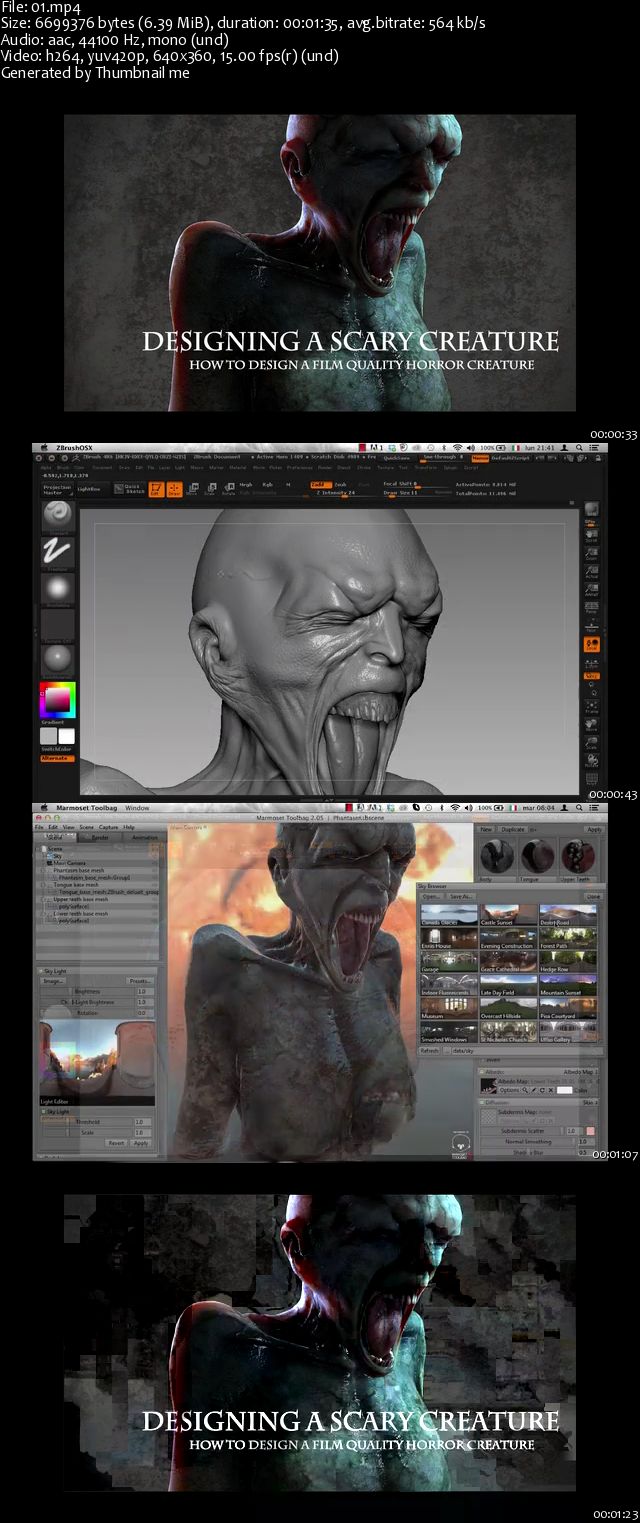Select Tongue material thumbnail in Marmoset
The height and width of the screenshot is (1523, 640).
[x=538, y=857]
